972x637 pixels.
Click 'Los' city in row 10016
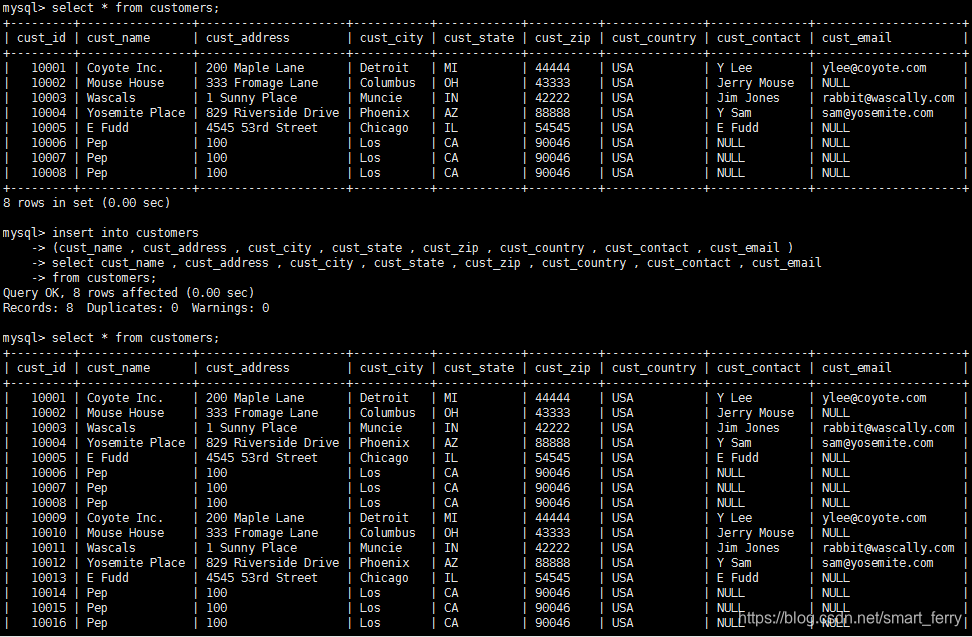click(370, 623)
